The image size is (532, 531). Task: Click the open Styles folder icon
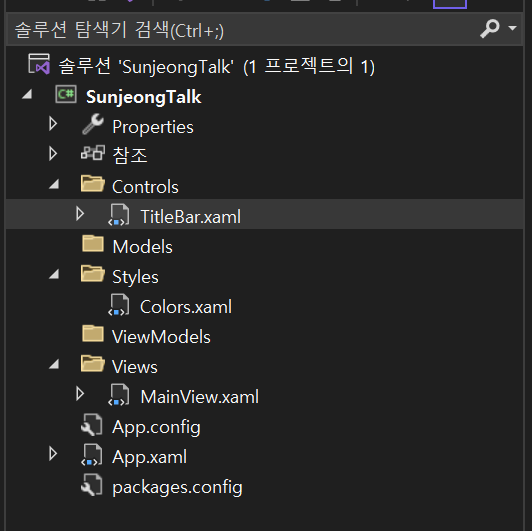click(x=93, y=273)
